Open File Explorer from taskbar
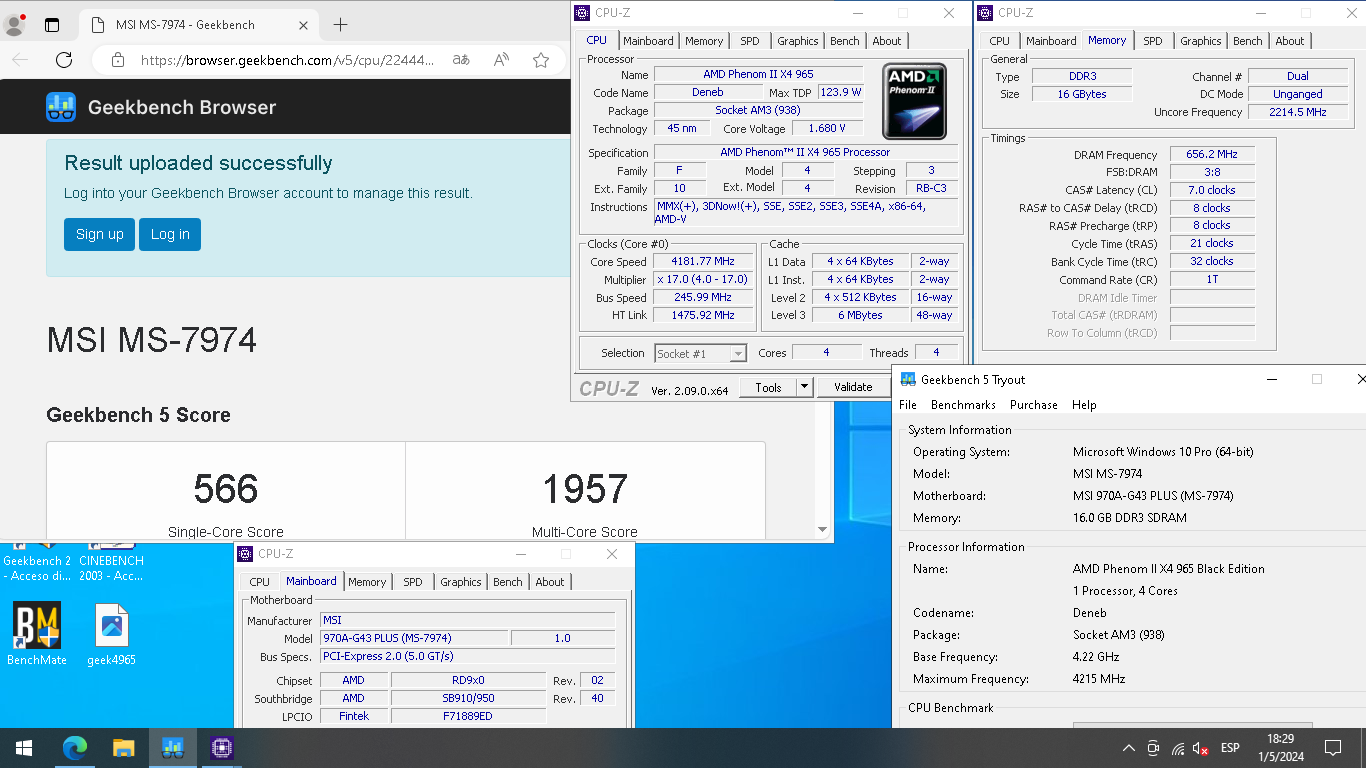 tap(123, 748)
